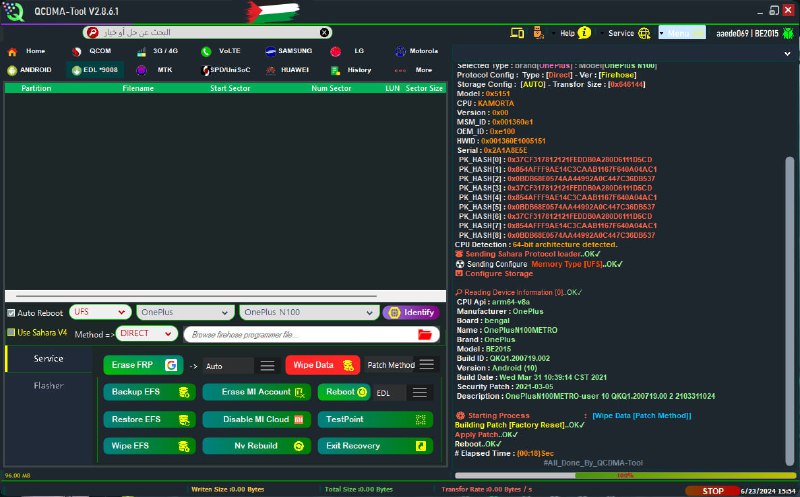Open the Reboot EDL mode options menu

click(420, 392)
